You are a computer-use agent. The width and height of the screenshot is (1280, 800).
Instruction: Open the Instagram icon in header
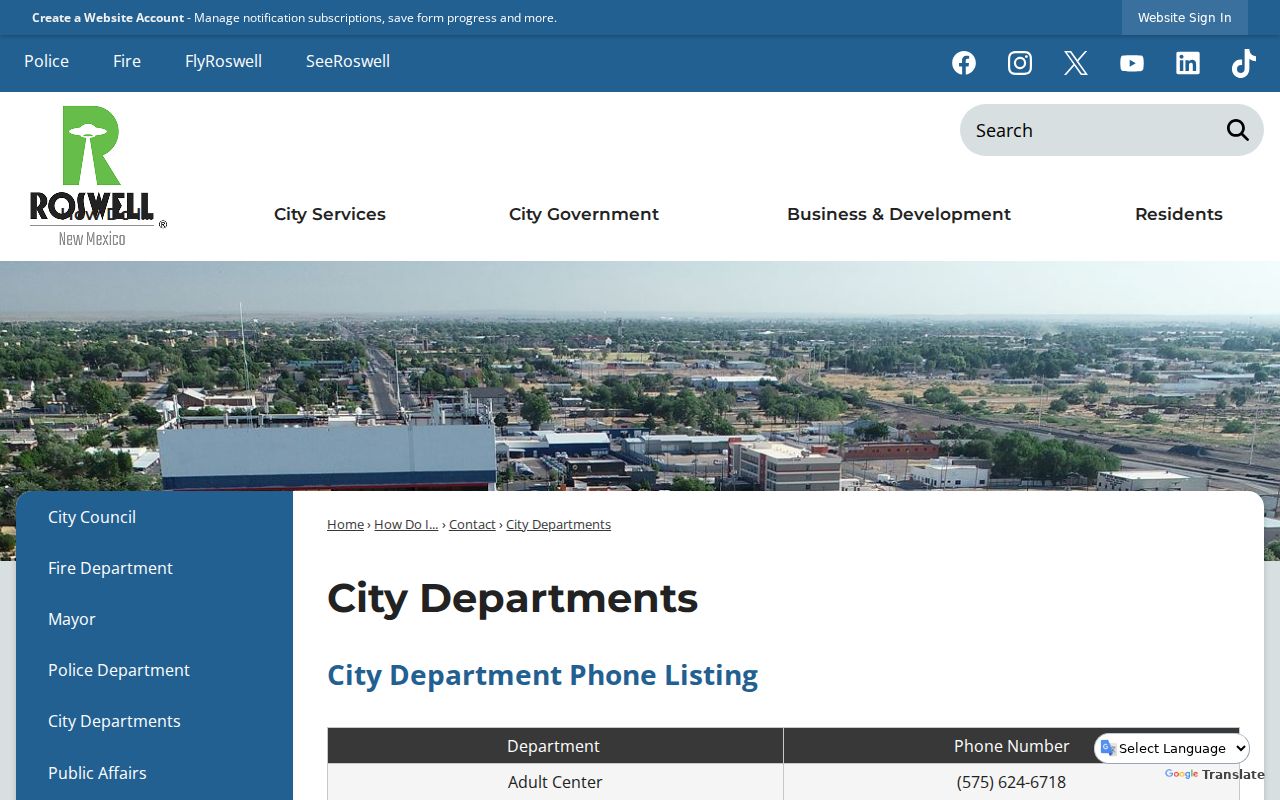tap(1020, 63)
